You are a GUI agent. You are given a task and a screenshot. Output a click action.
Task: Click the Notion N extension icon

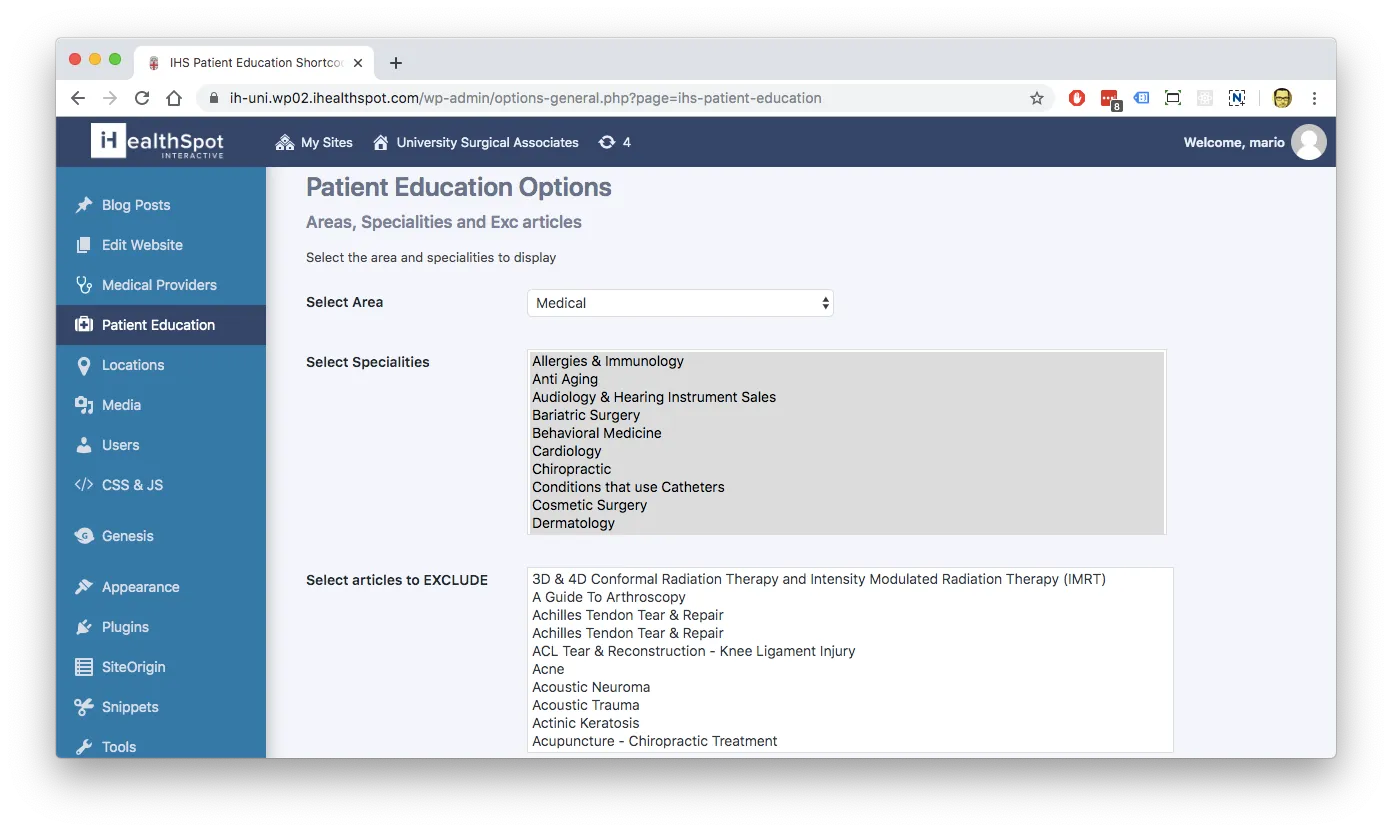(1237, 98)
